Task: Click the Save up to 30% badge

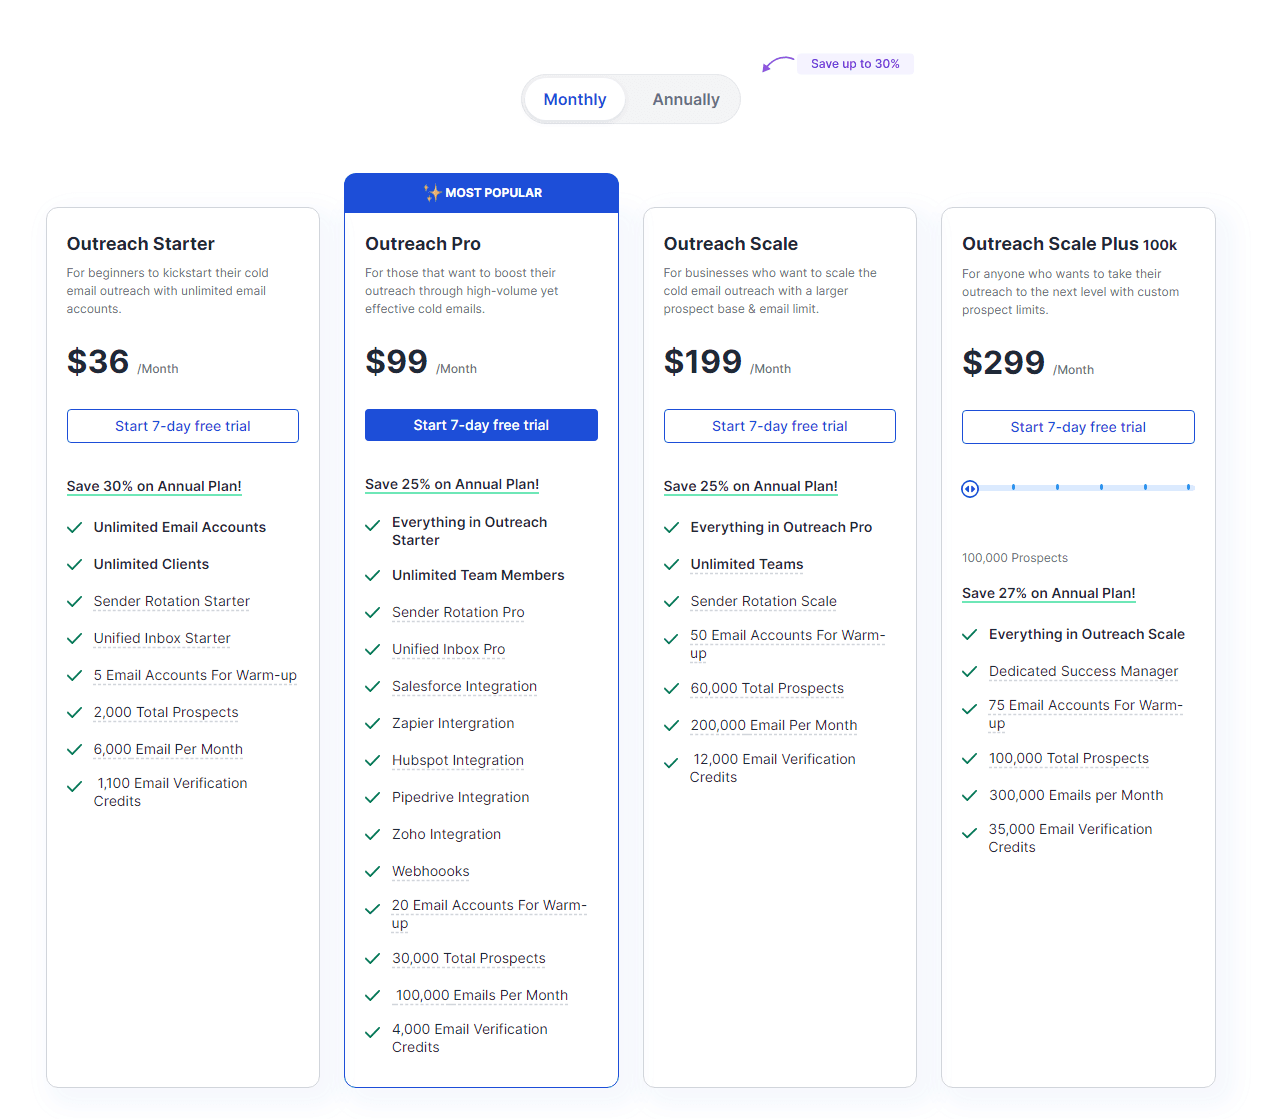Action: [855, 63]
